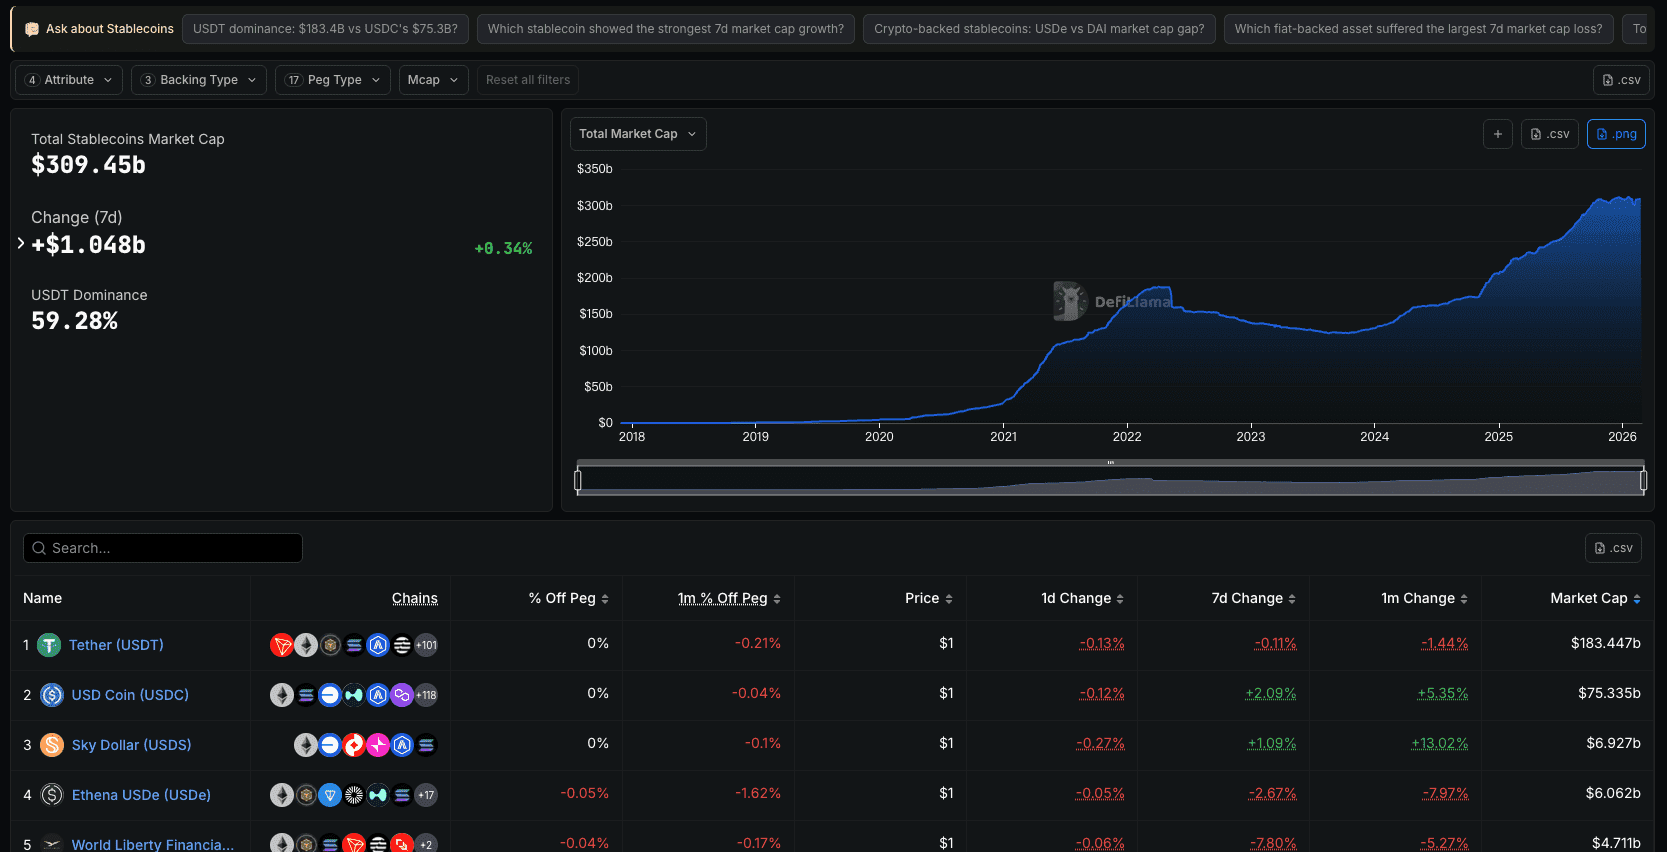Click the Sky Dollar (USDS) logo icon
1667x852 pixels.
[x=52, y=745]
